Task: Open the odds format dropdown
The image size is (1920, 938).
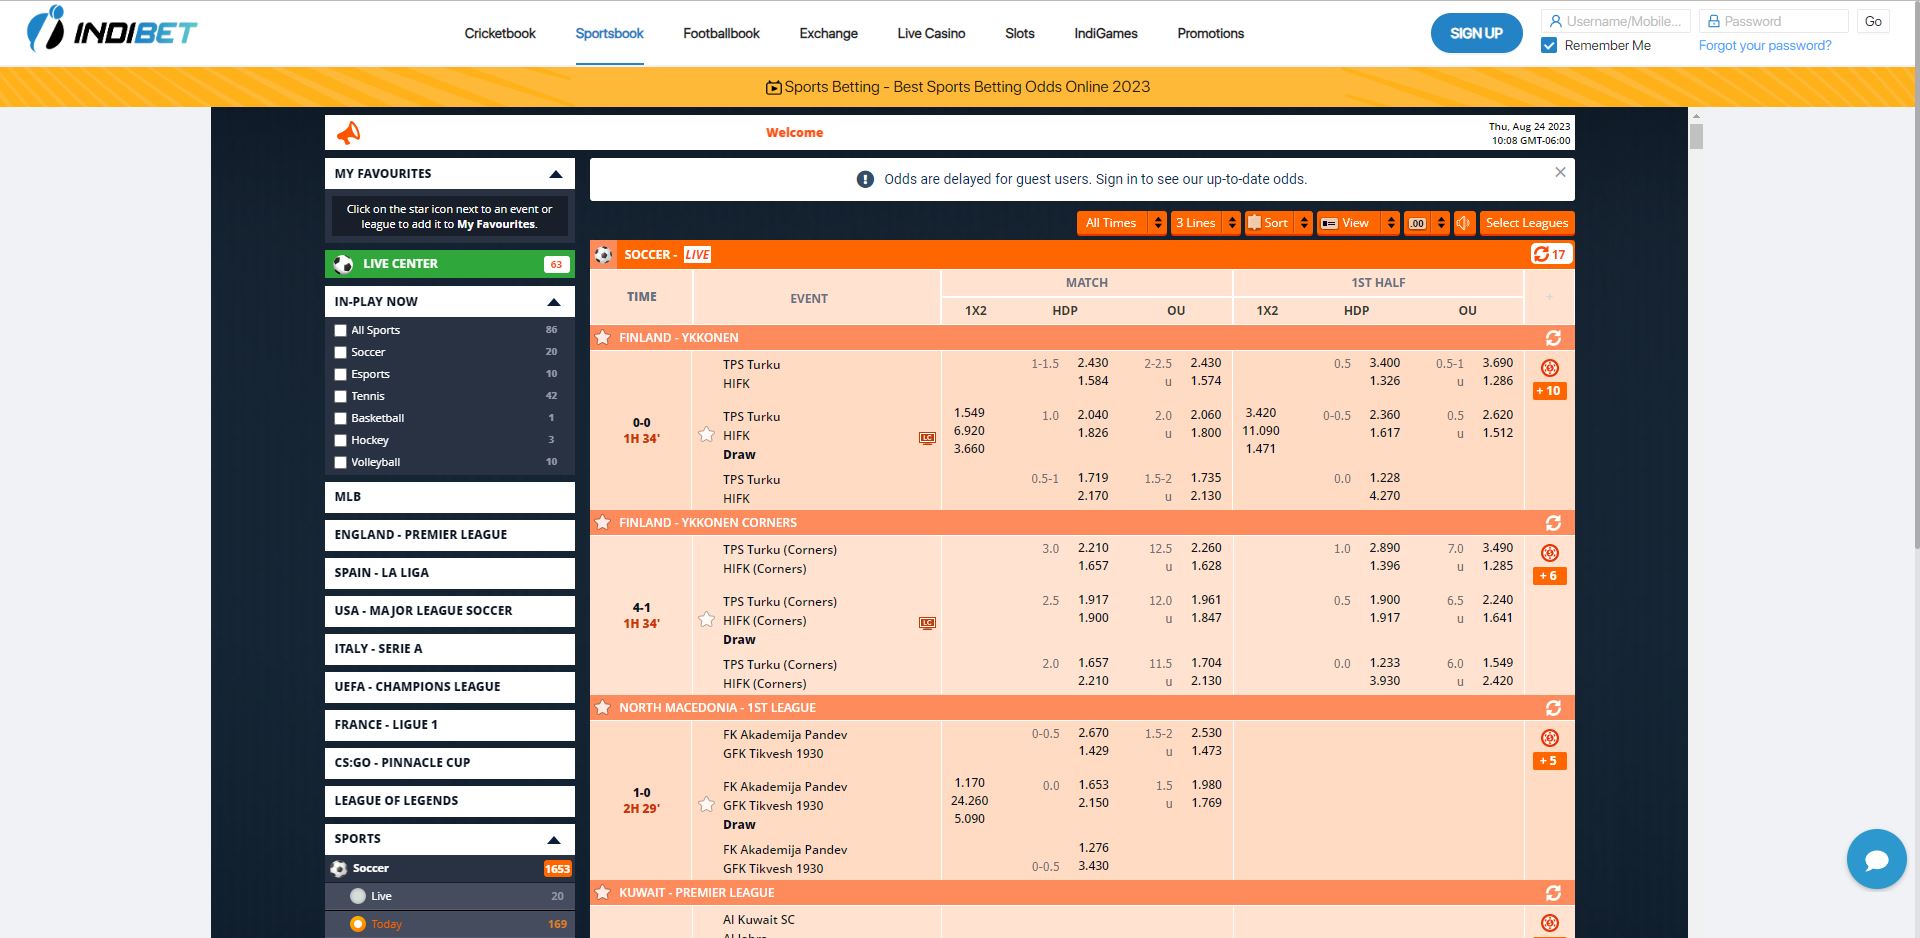Action: point(1426,223)
